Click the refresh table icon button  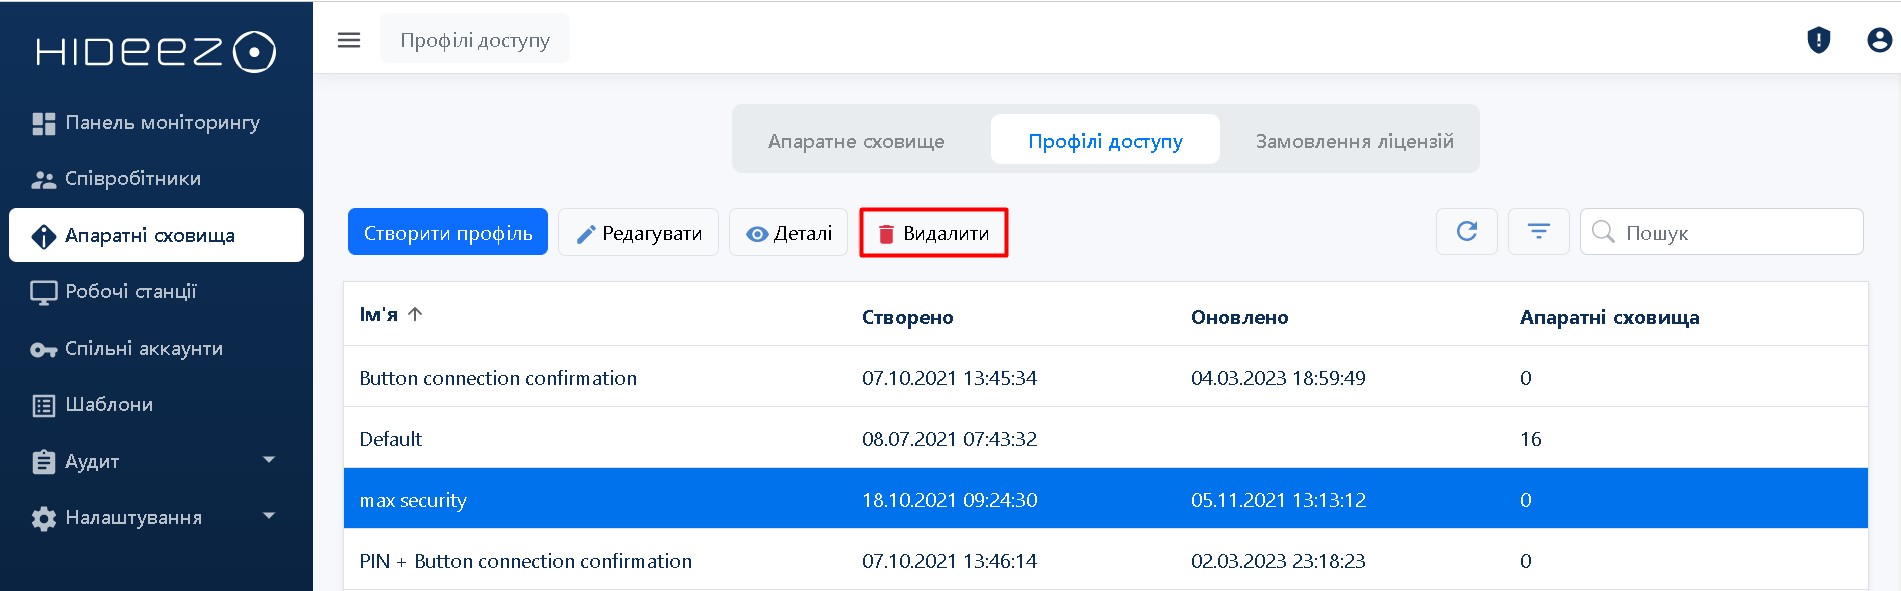1466,232
